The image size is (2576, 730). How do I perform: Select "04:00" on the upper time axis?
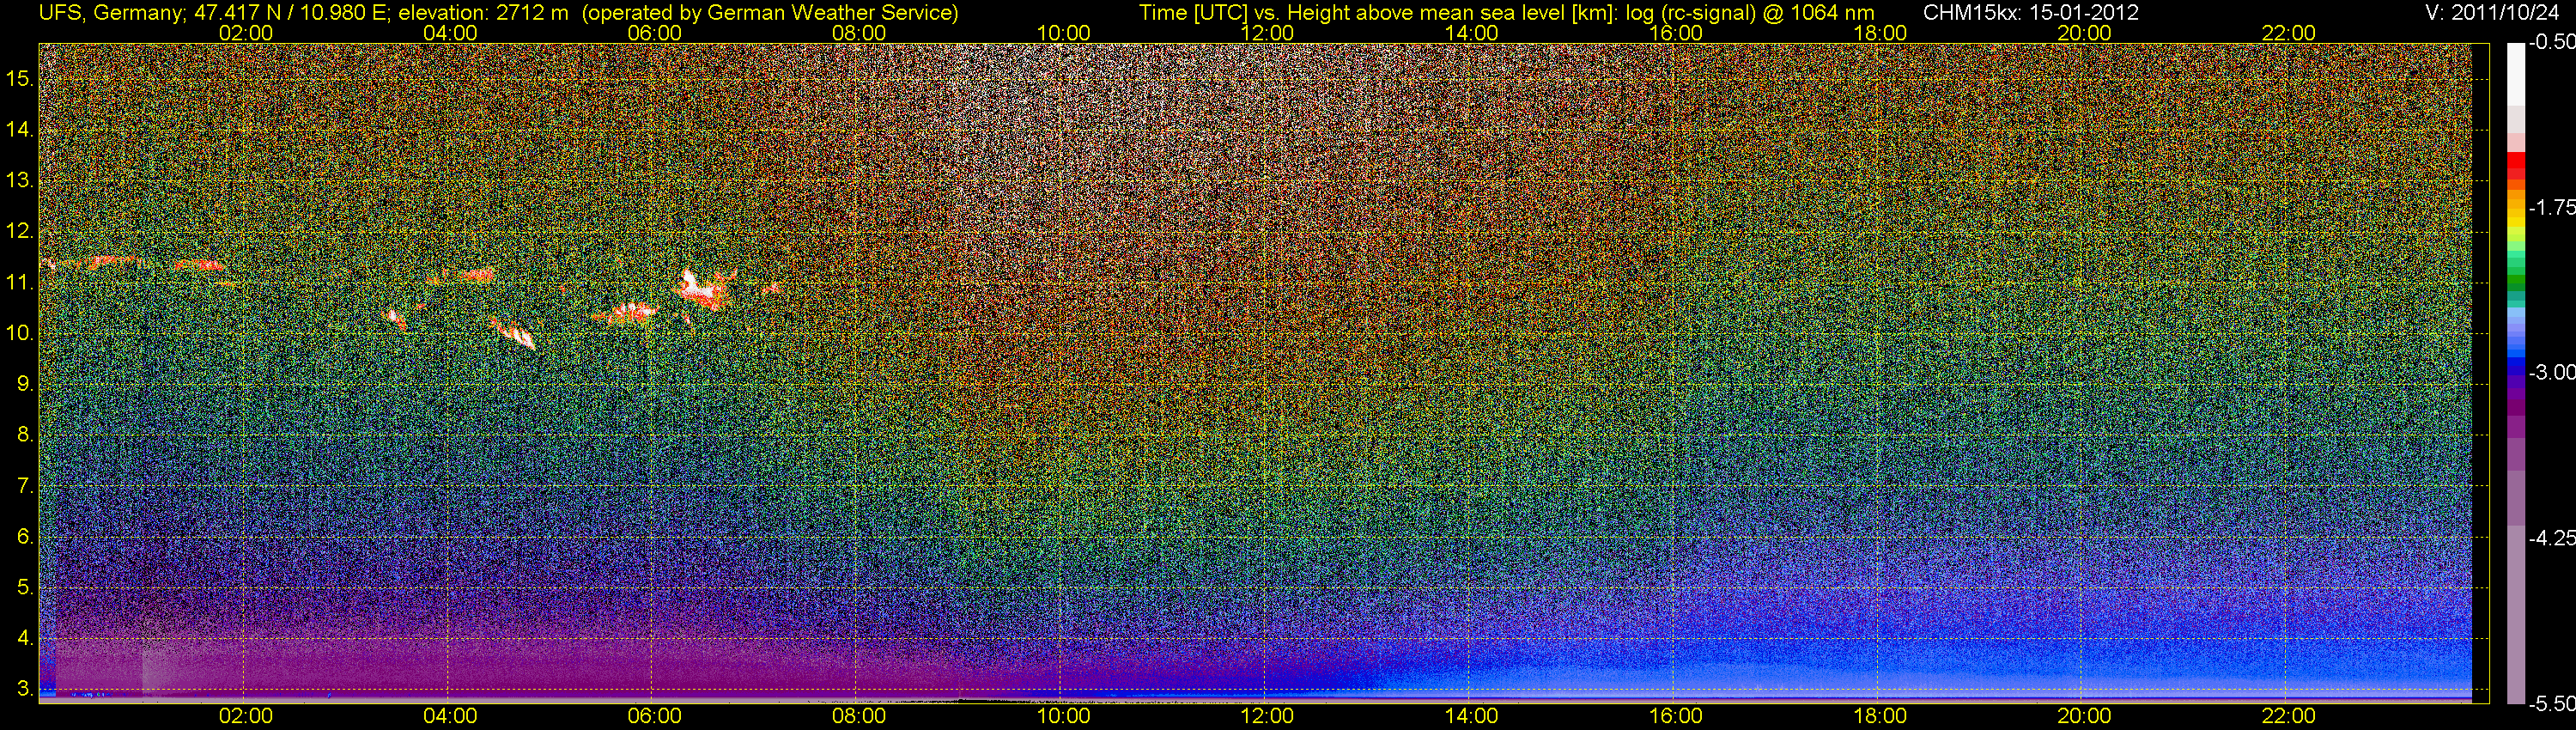[450, 33]
